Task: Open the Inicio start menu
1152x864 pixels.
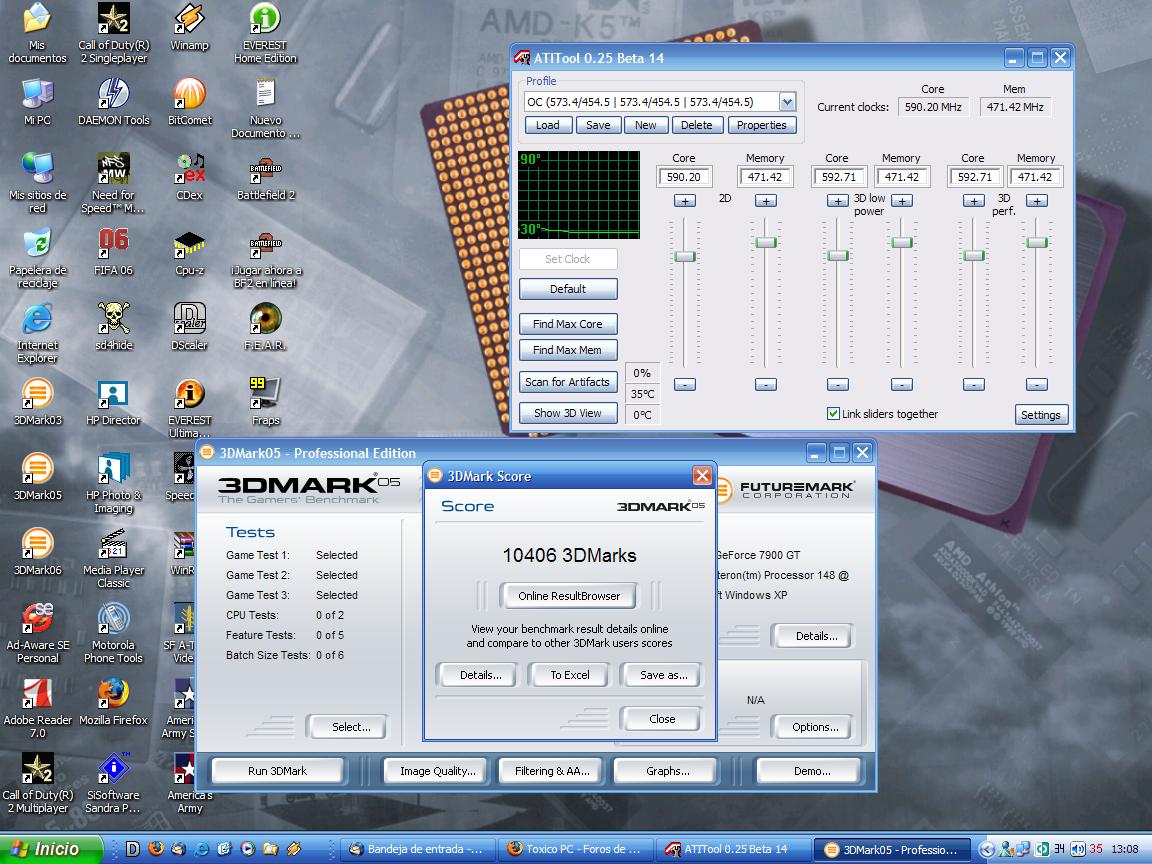Action: tap(50, 849)
